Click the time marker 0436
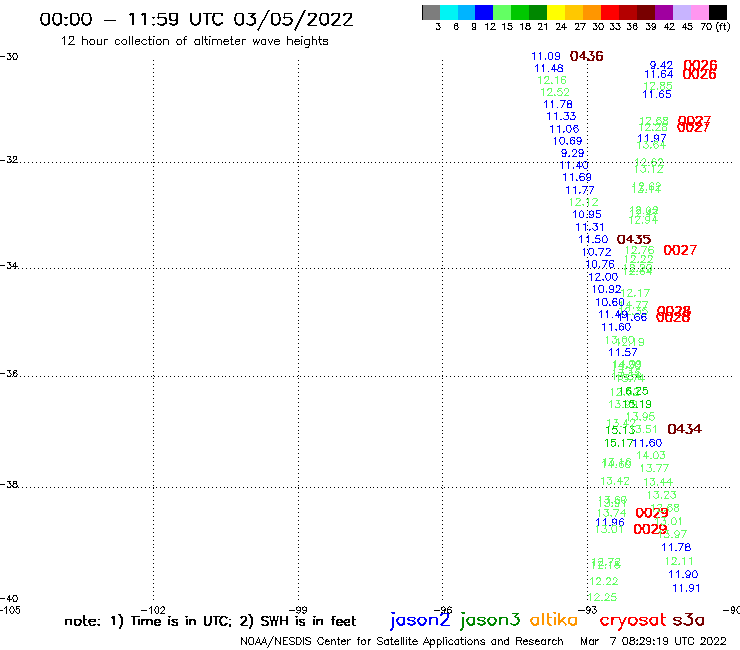 pyautogui.click(x=587, y=56)
